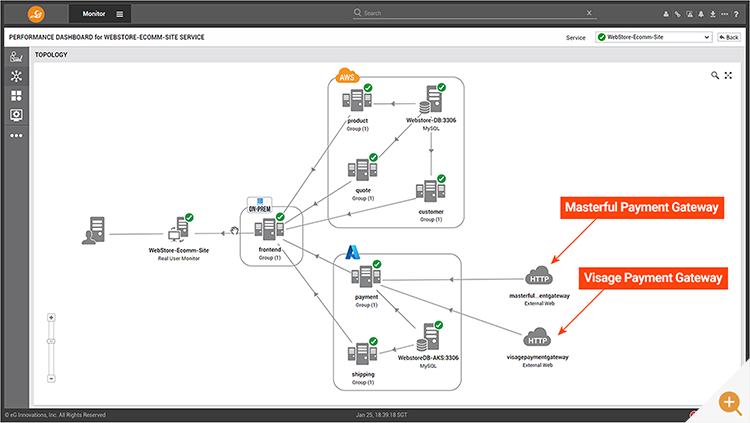Viewport: 750px width, 423px height.
Task: Click the Back button
Action: tap(728, 37)
